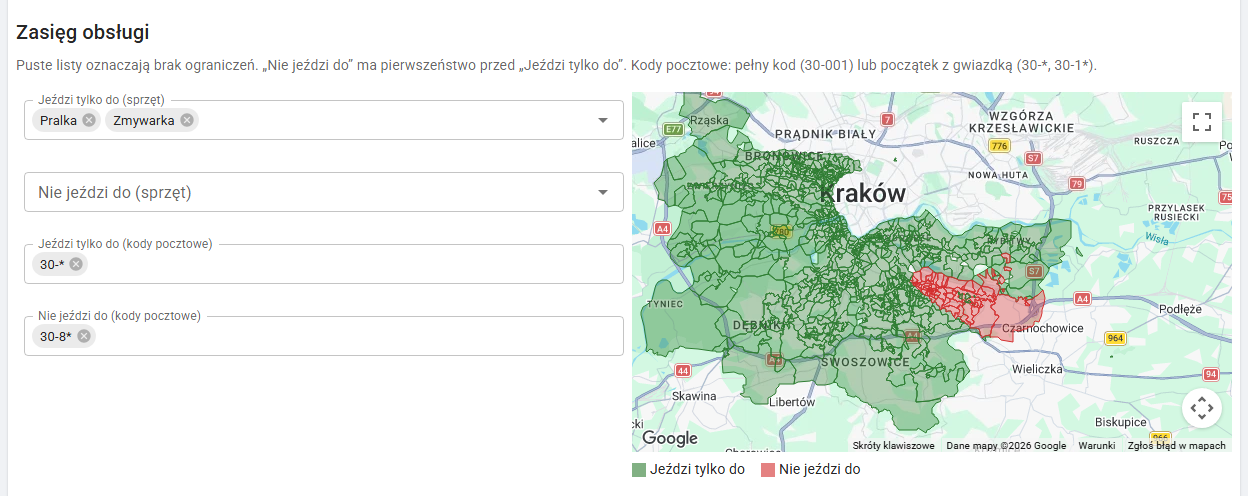This screenshot has height=496, width=1248.
Task: Click the Zasięg obsługi heading
Action: tap(83, 32)
